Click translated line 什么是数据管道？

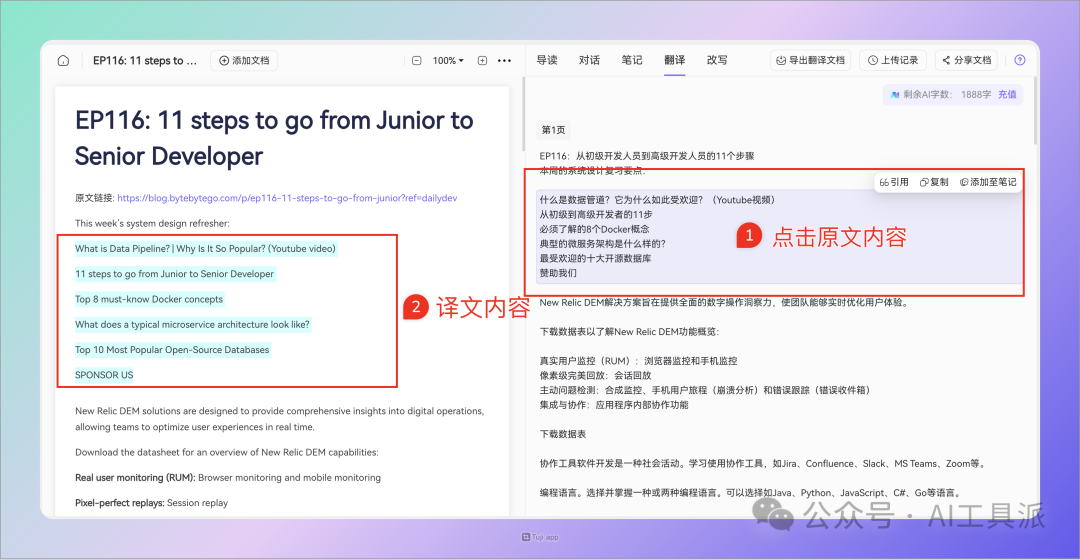click(x=658, y=200)
